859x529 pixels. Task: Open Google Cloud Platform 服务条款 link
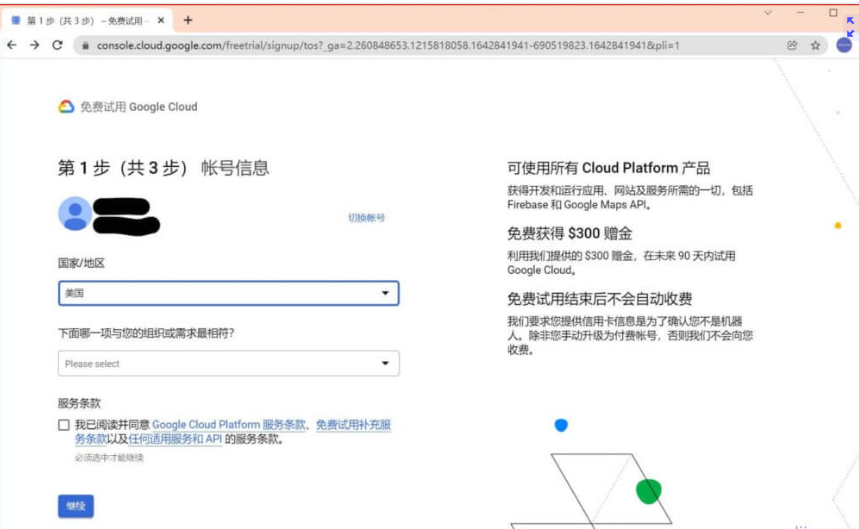[x=228, y=424]
